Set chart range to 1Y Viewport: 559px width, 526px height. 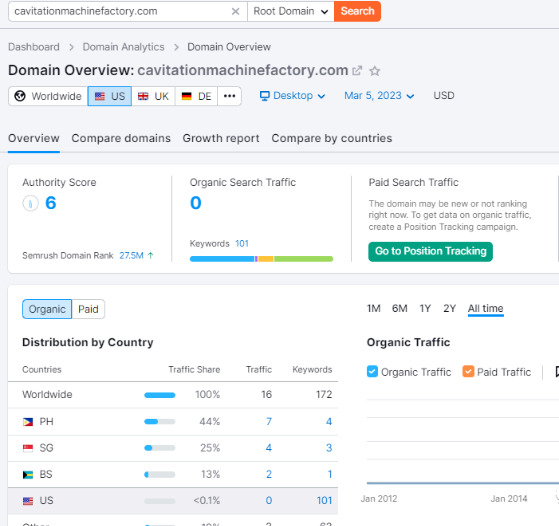(x=425, y=308)
